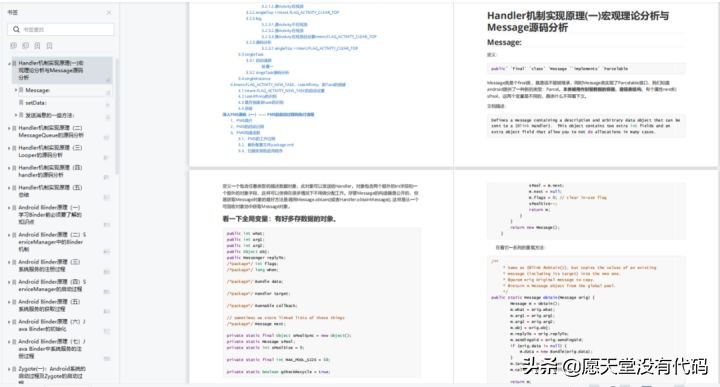The image size is (720, 387).
Task: Click bookmark icon beside Message: entry
Action: tap(21, 90)
